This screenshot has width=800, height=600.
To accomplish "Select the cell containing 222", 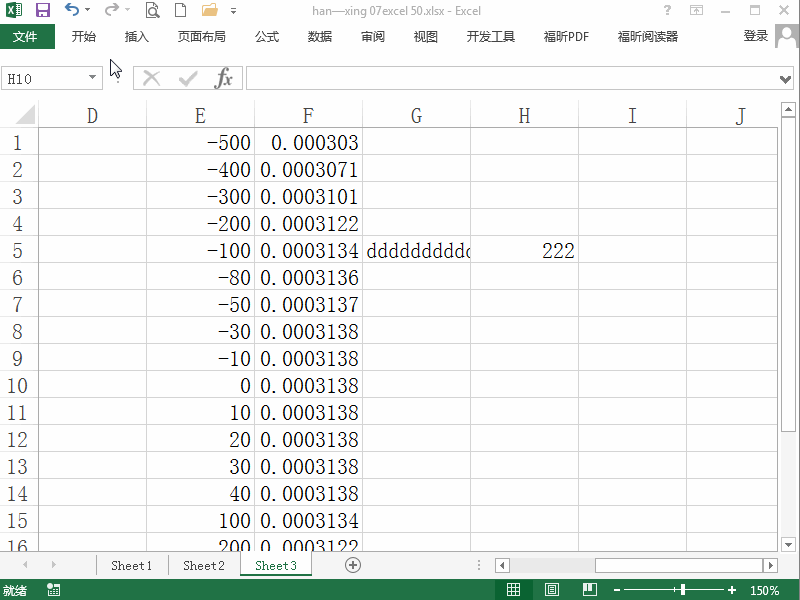I will [x=524, y=250].
